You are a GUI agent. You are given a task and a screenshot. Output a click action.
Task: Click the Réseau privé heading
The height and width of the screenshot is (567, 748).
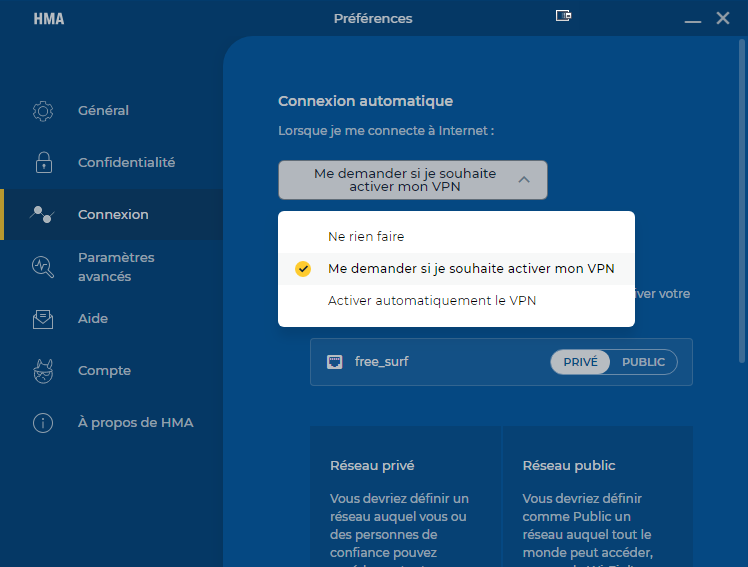(372, 465)
